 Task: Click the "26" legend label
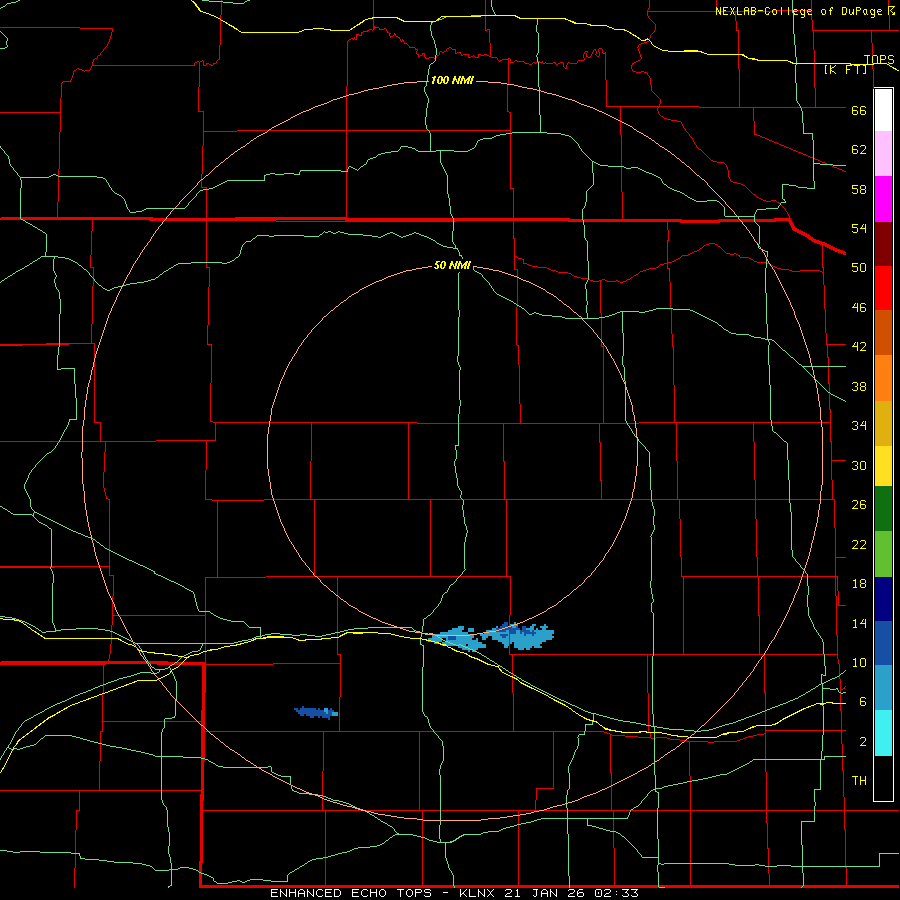pos(859,505)
